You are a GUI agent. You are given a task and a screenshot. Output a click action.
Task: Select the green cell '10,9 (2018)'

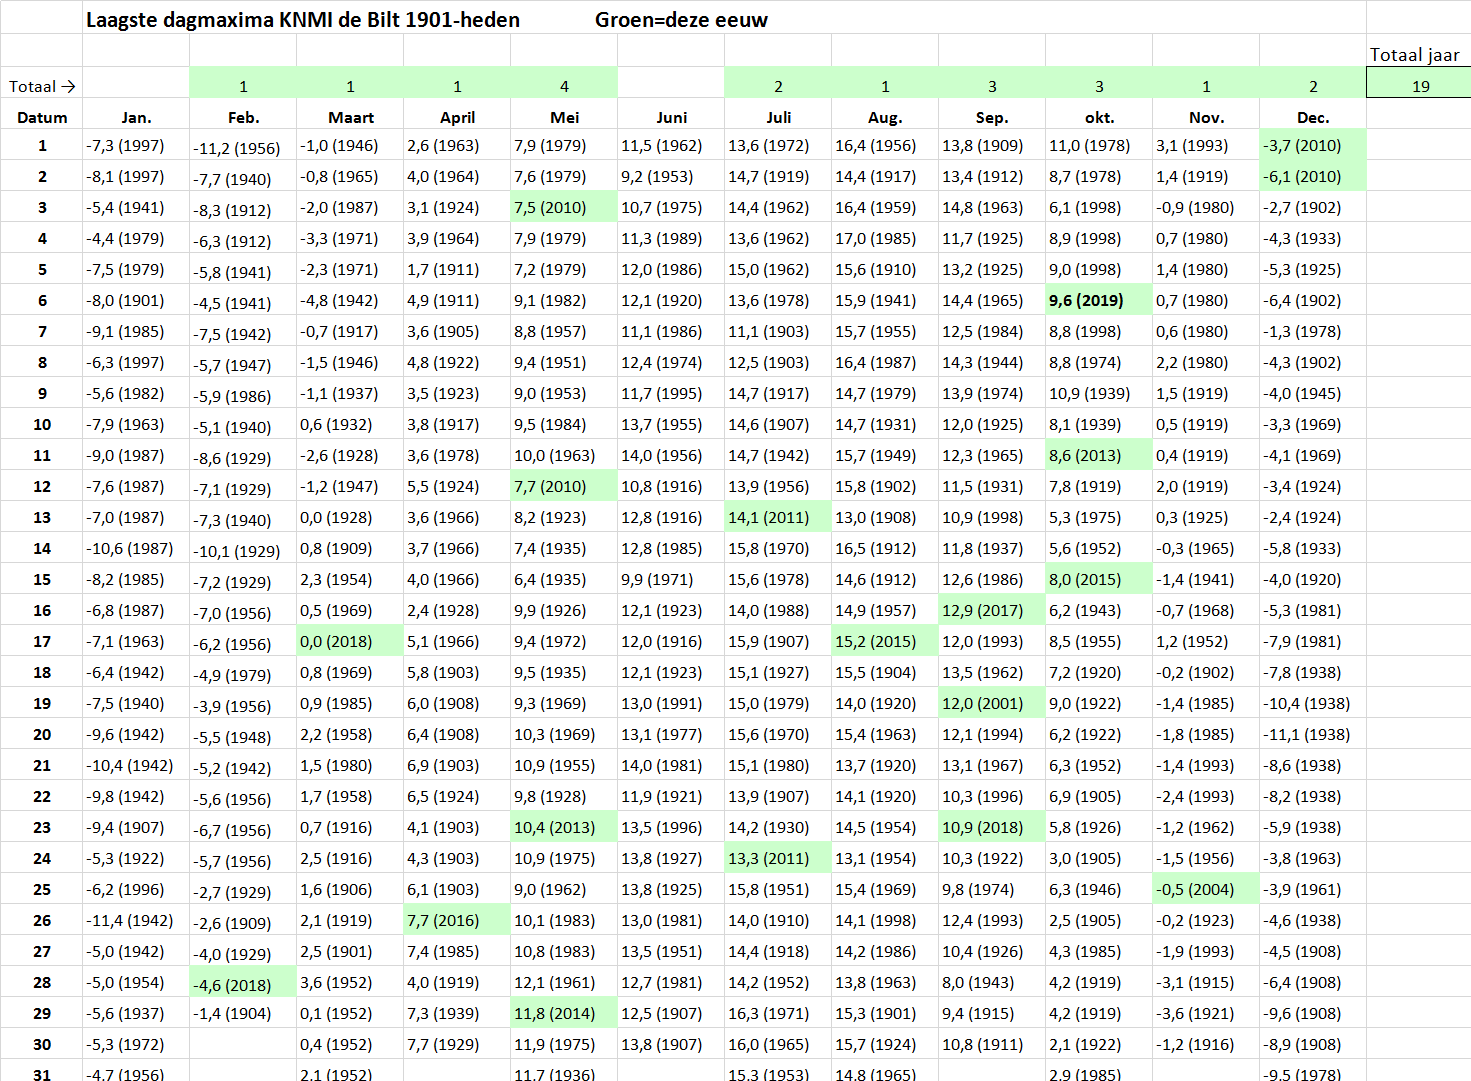[992, 827]
